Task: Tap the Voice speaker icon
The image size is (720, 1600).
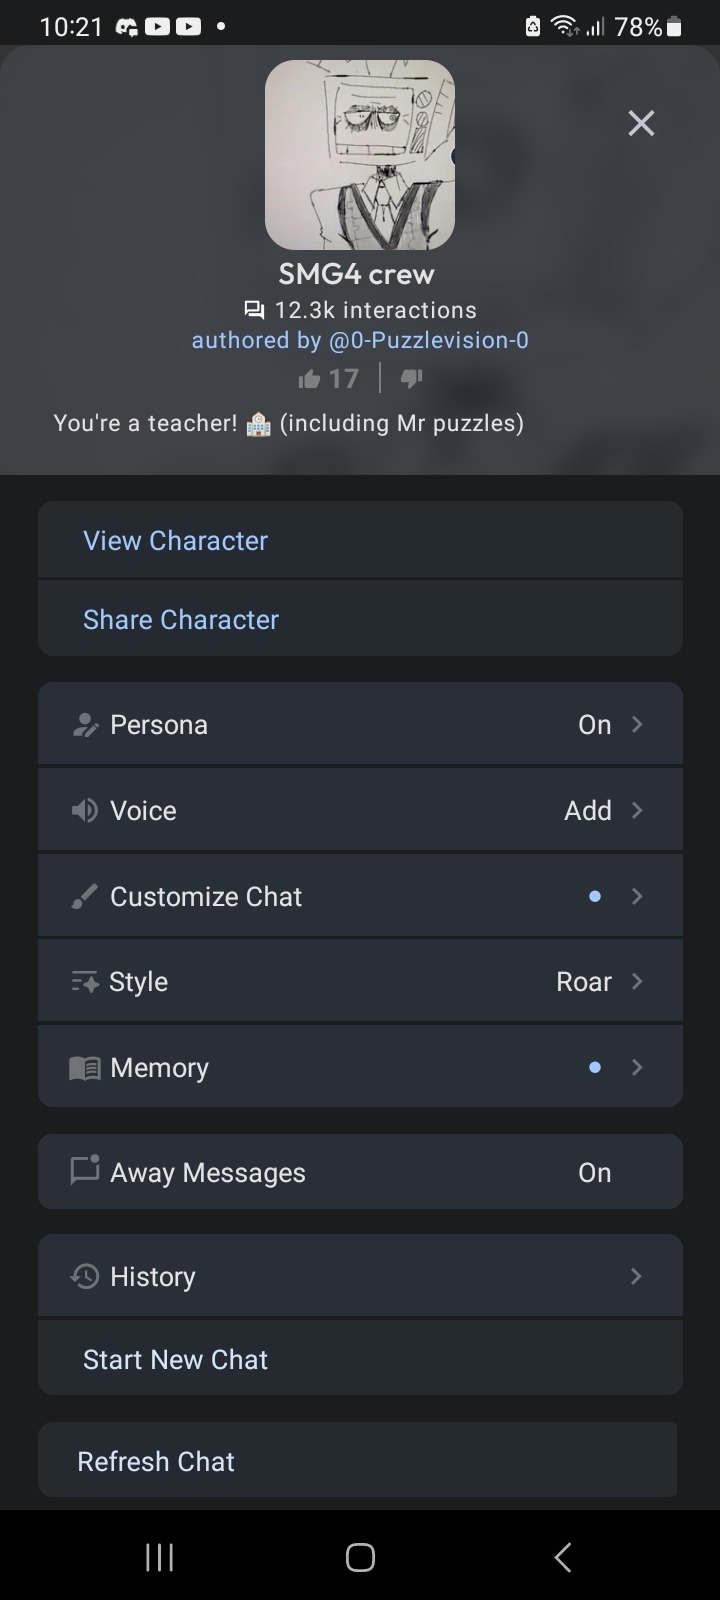Action: [x=84, y=810]
